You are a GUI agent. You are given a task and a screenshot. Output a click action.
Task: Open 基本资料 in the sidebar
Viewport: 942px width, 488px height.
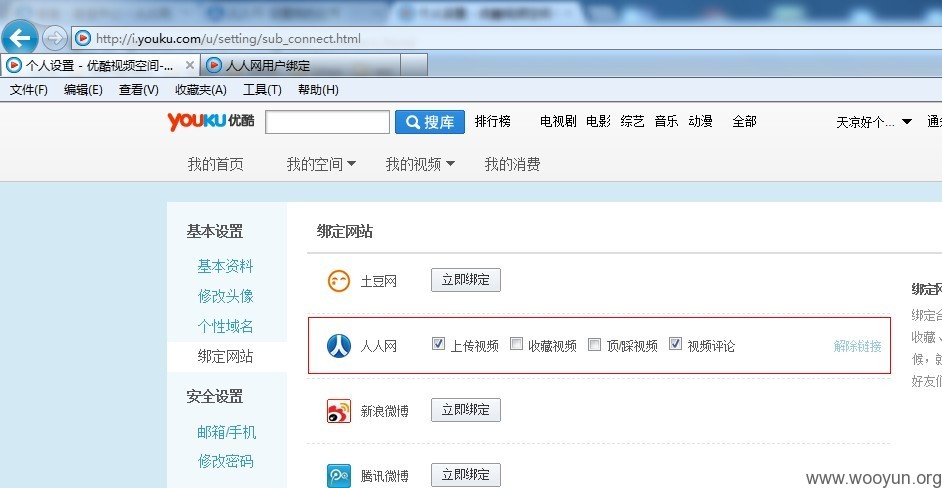click(225, 266)
